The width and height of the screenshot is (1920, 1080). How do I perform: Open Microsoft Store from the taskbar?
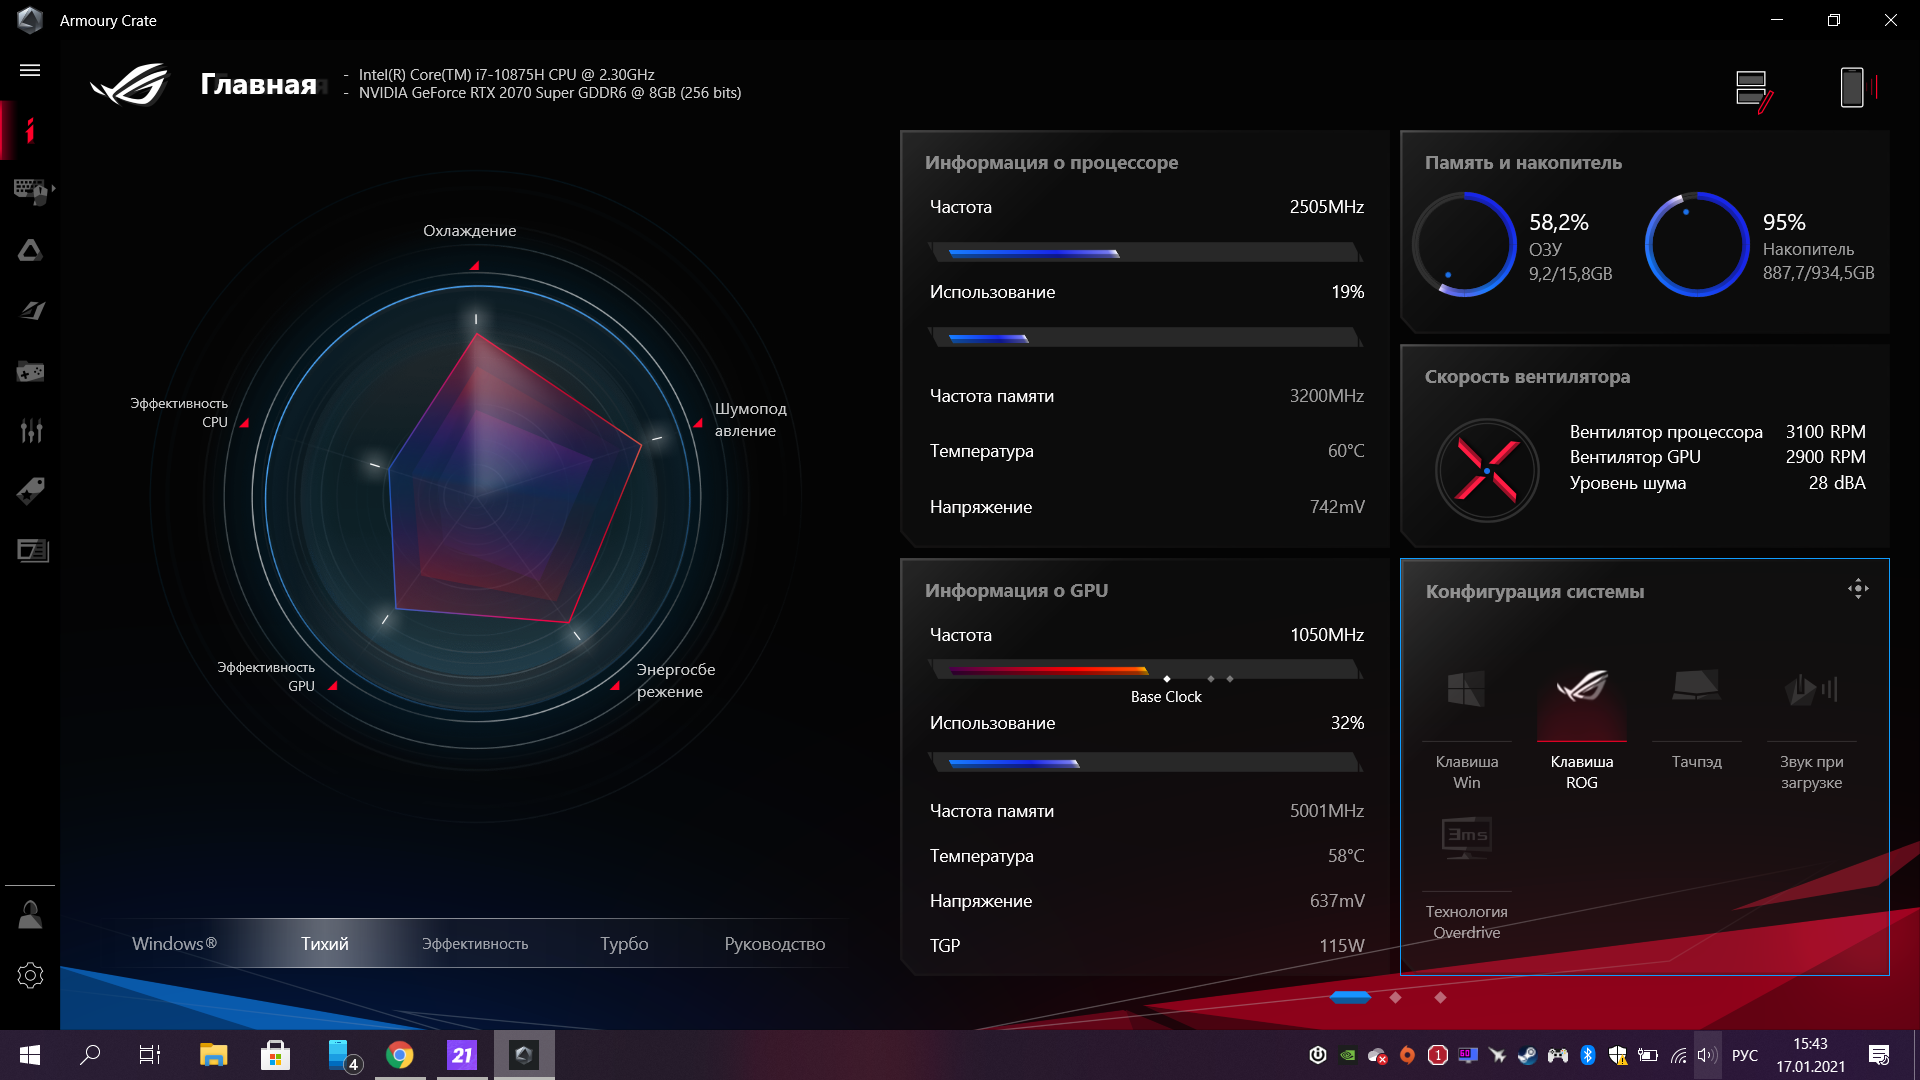[275, 1055]
